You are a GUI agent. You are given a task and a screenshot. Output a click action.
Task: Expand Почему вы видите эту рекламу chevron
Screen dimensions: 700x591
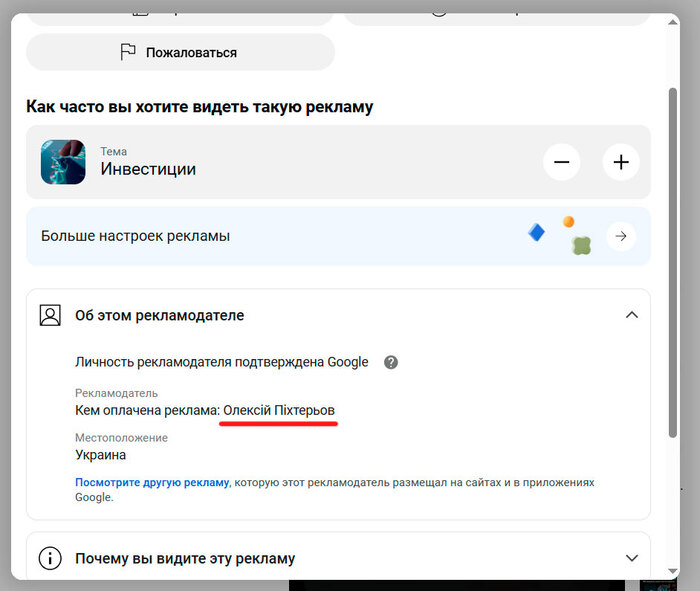point(631,558)
